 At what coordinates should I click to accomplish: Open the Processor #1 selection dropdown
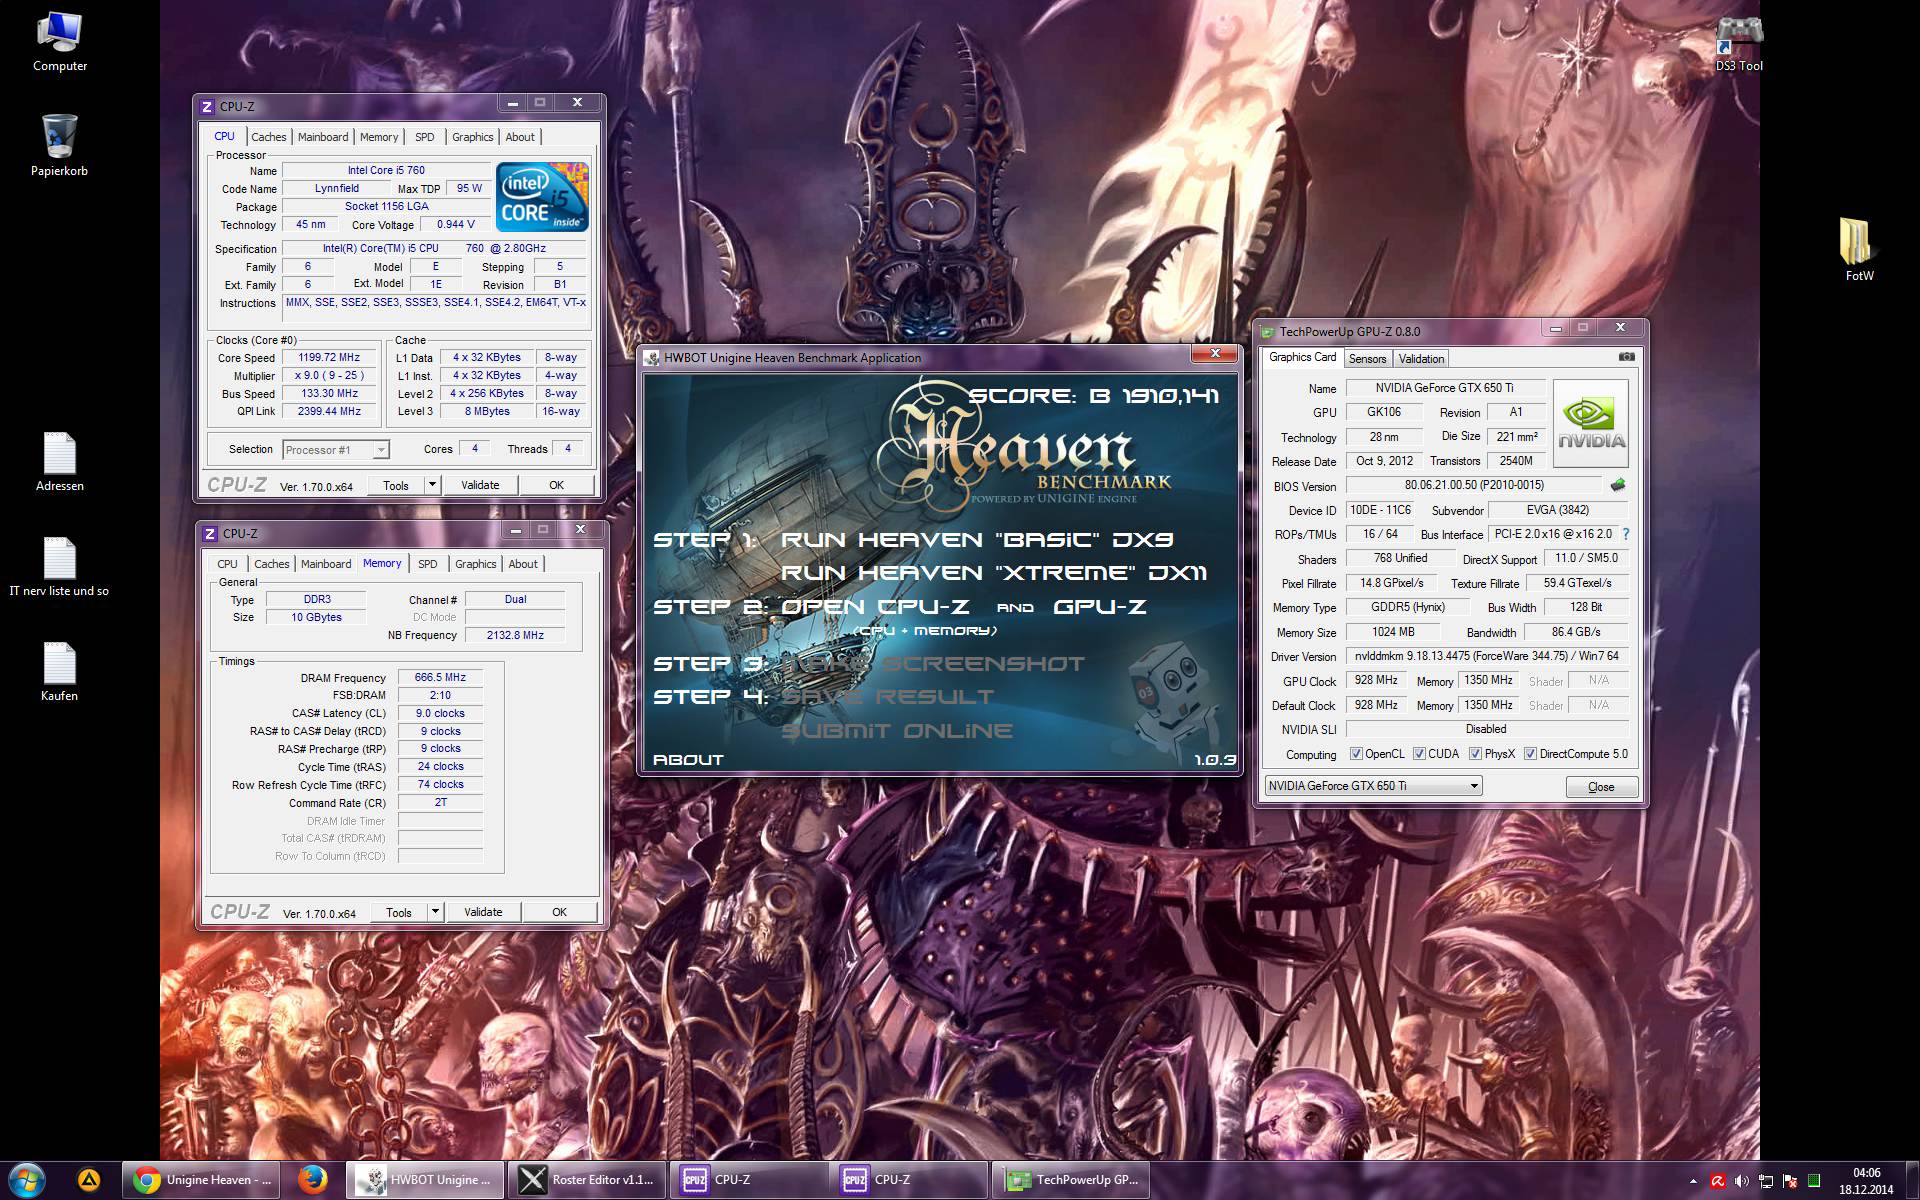coord(380,450)
